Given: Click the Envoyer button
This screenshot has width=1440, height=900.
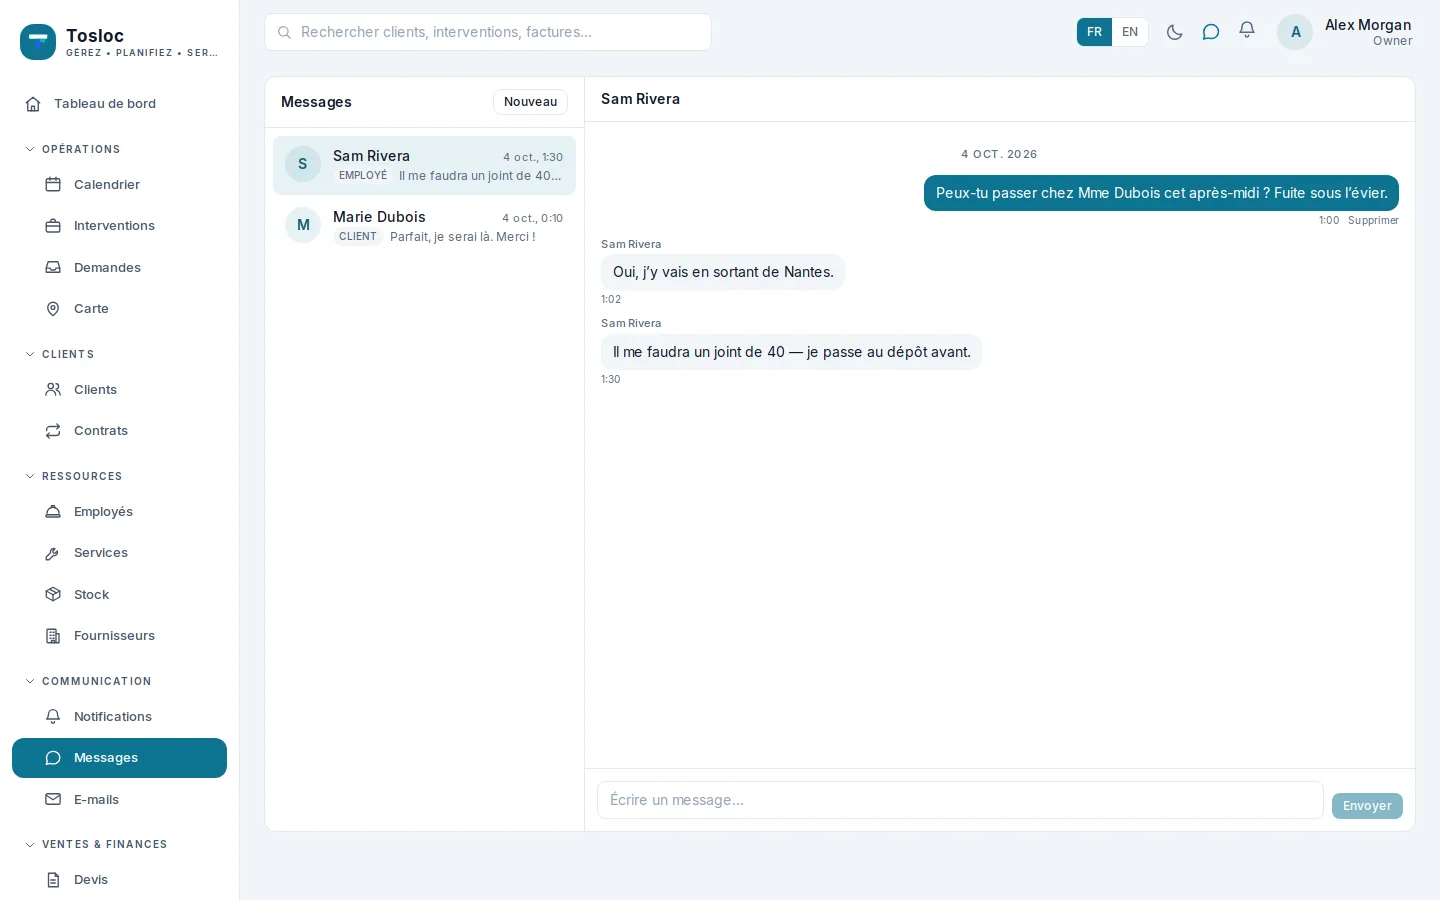Looking at the screenshot, I should [1367, 806].
